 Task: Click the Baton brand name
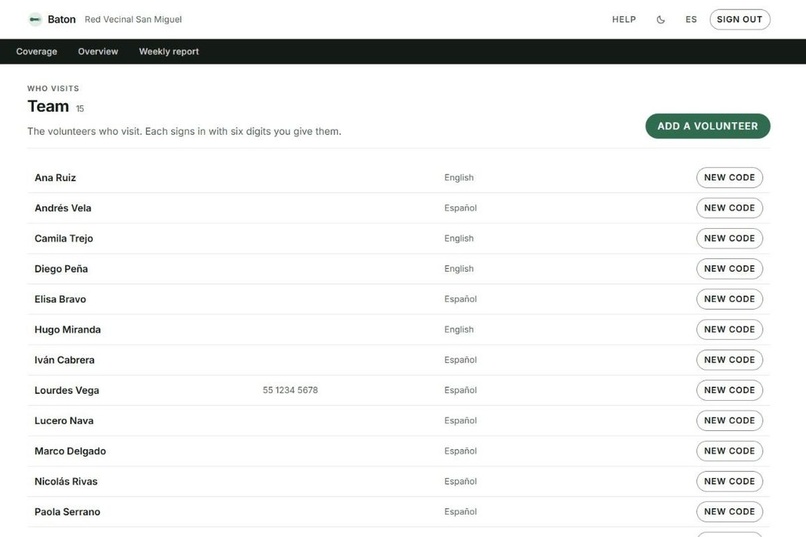(x=62, y=20)
